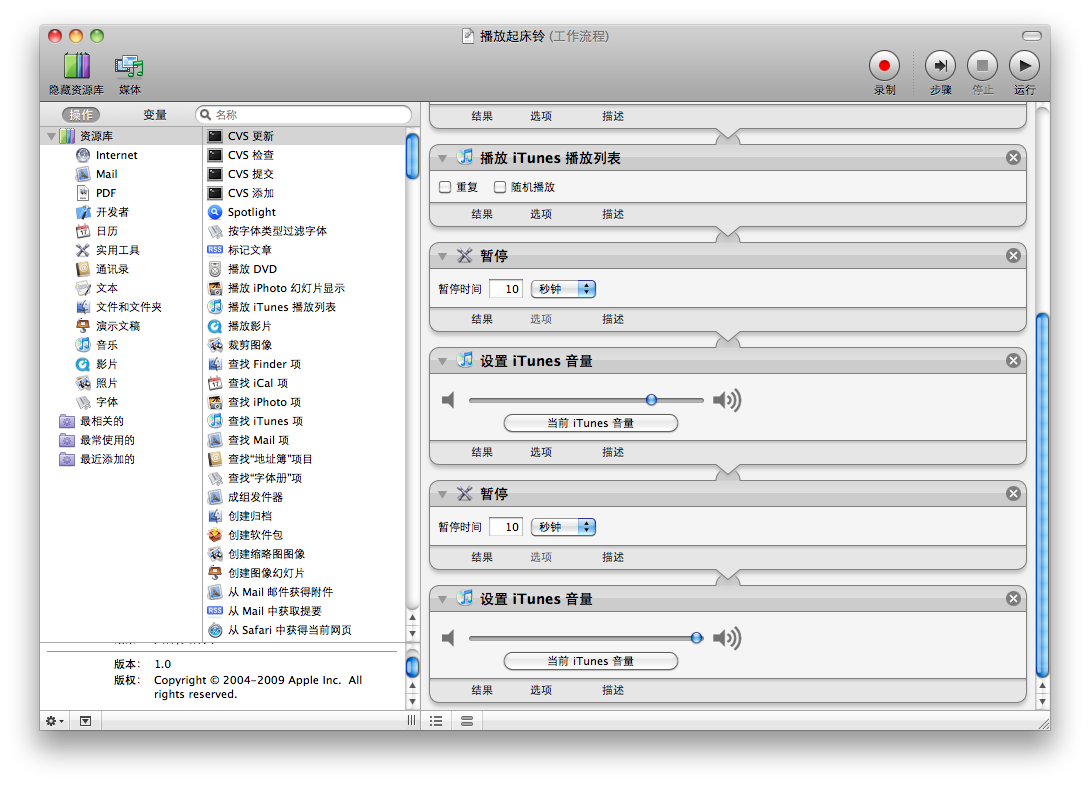
Task: Switch to the 操作 actions tab
Action: [x=81, y=115]
